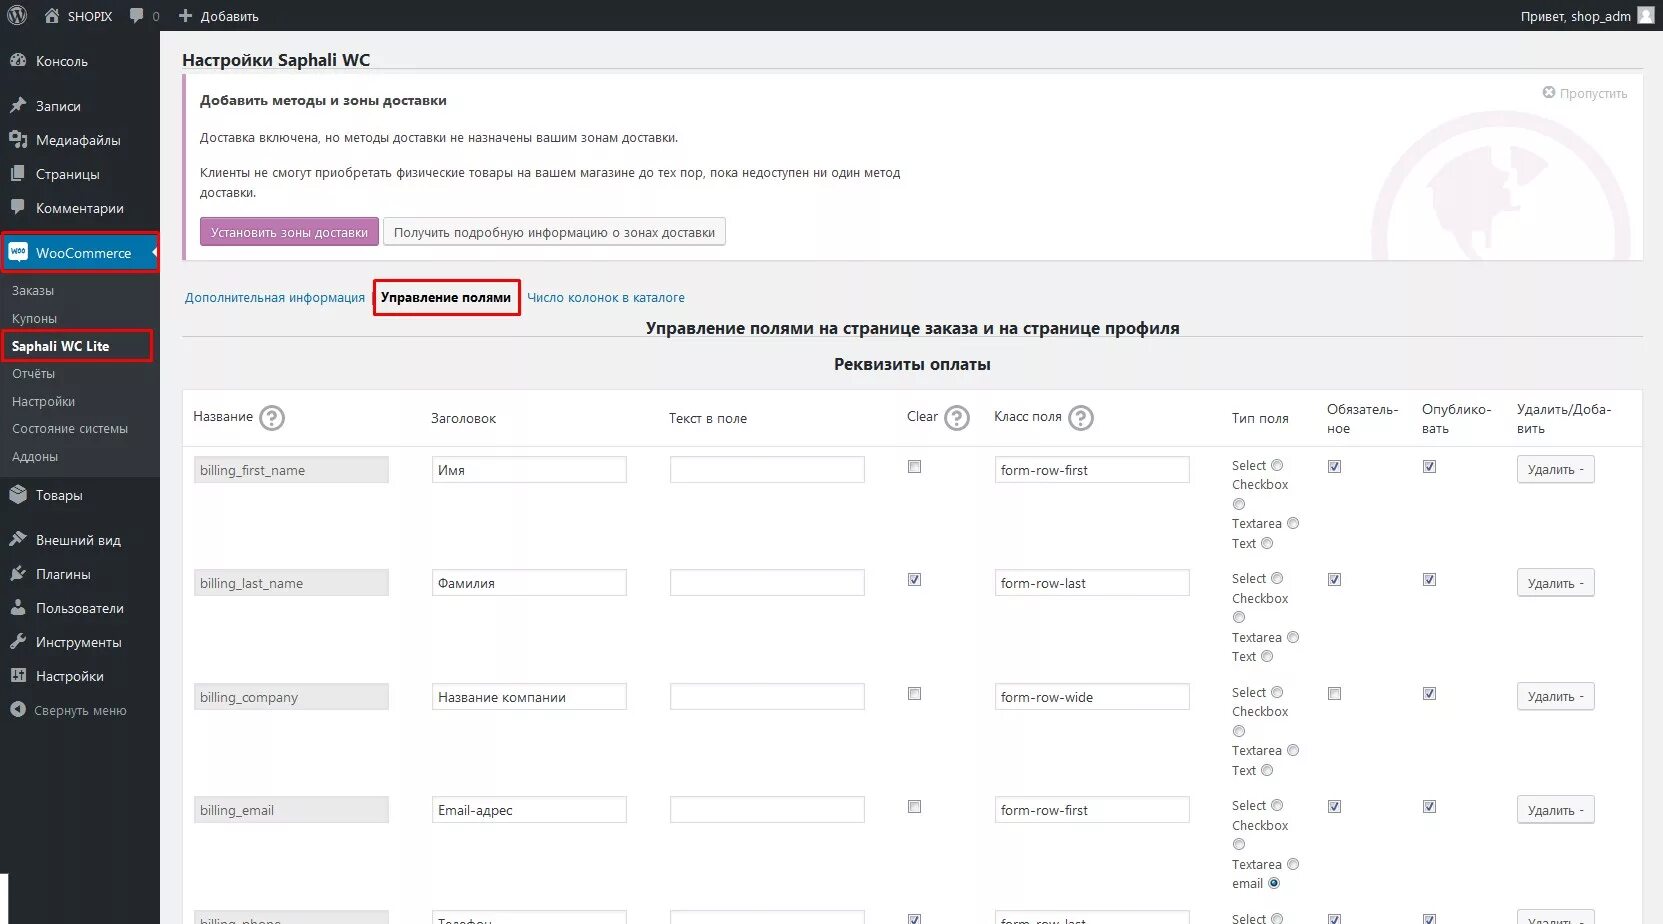Show help for the Класс поля column
Image resolution: width=1663 pixels, height=924 pixels.
[1081, 417]
